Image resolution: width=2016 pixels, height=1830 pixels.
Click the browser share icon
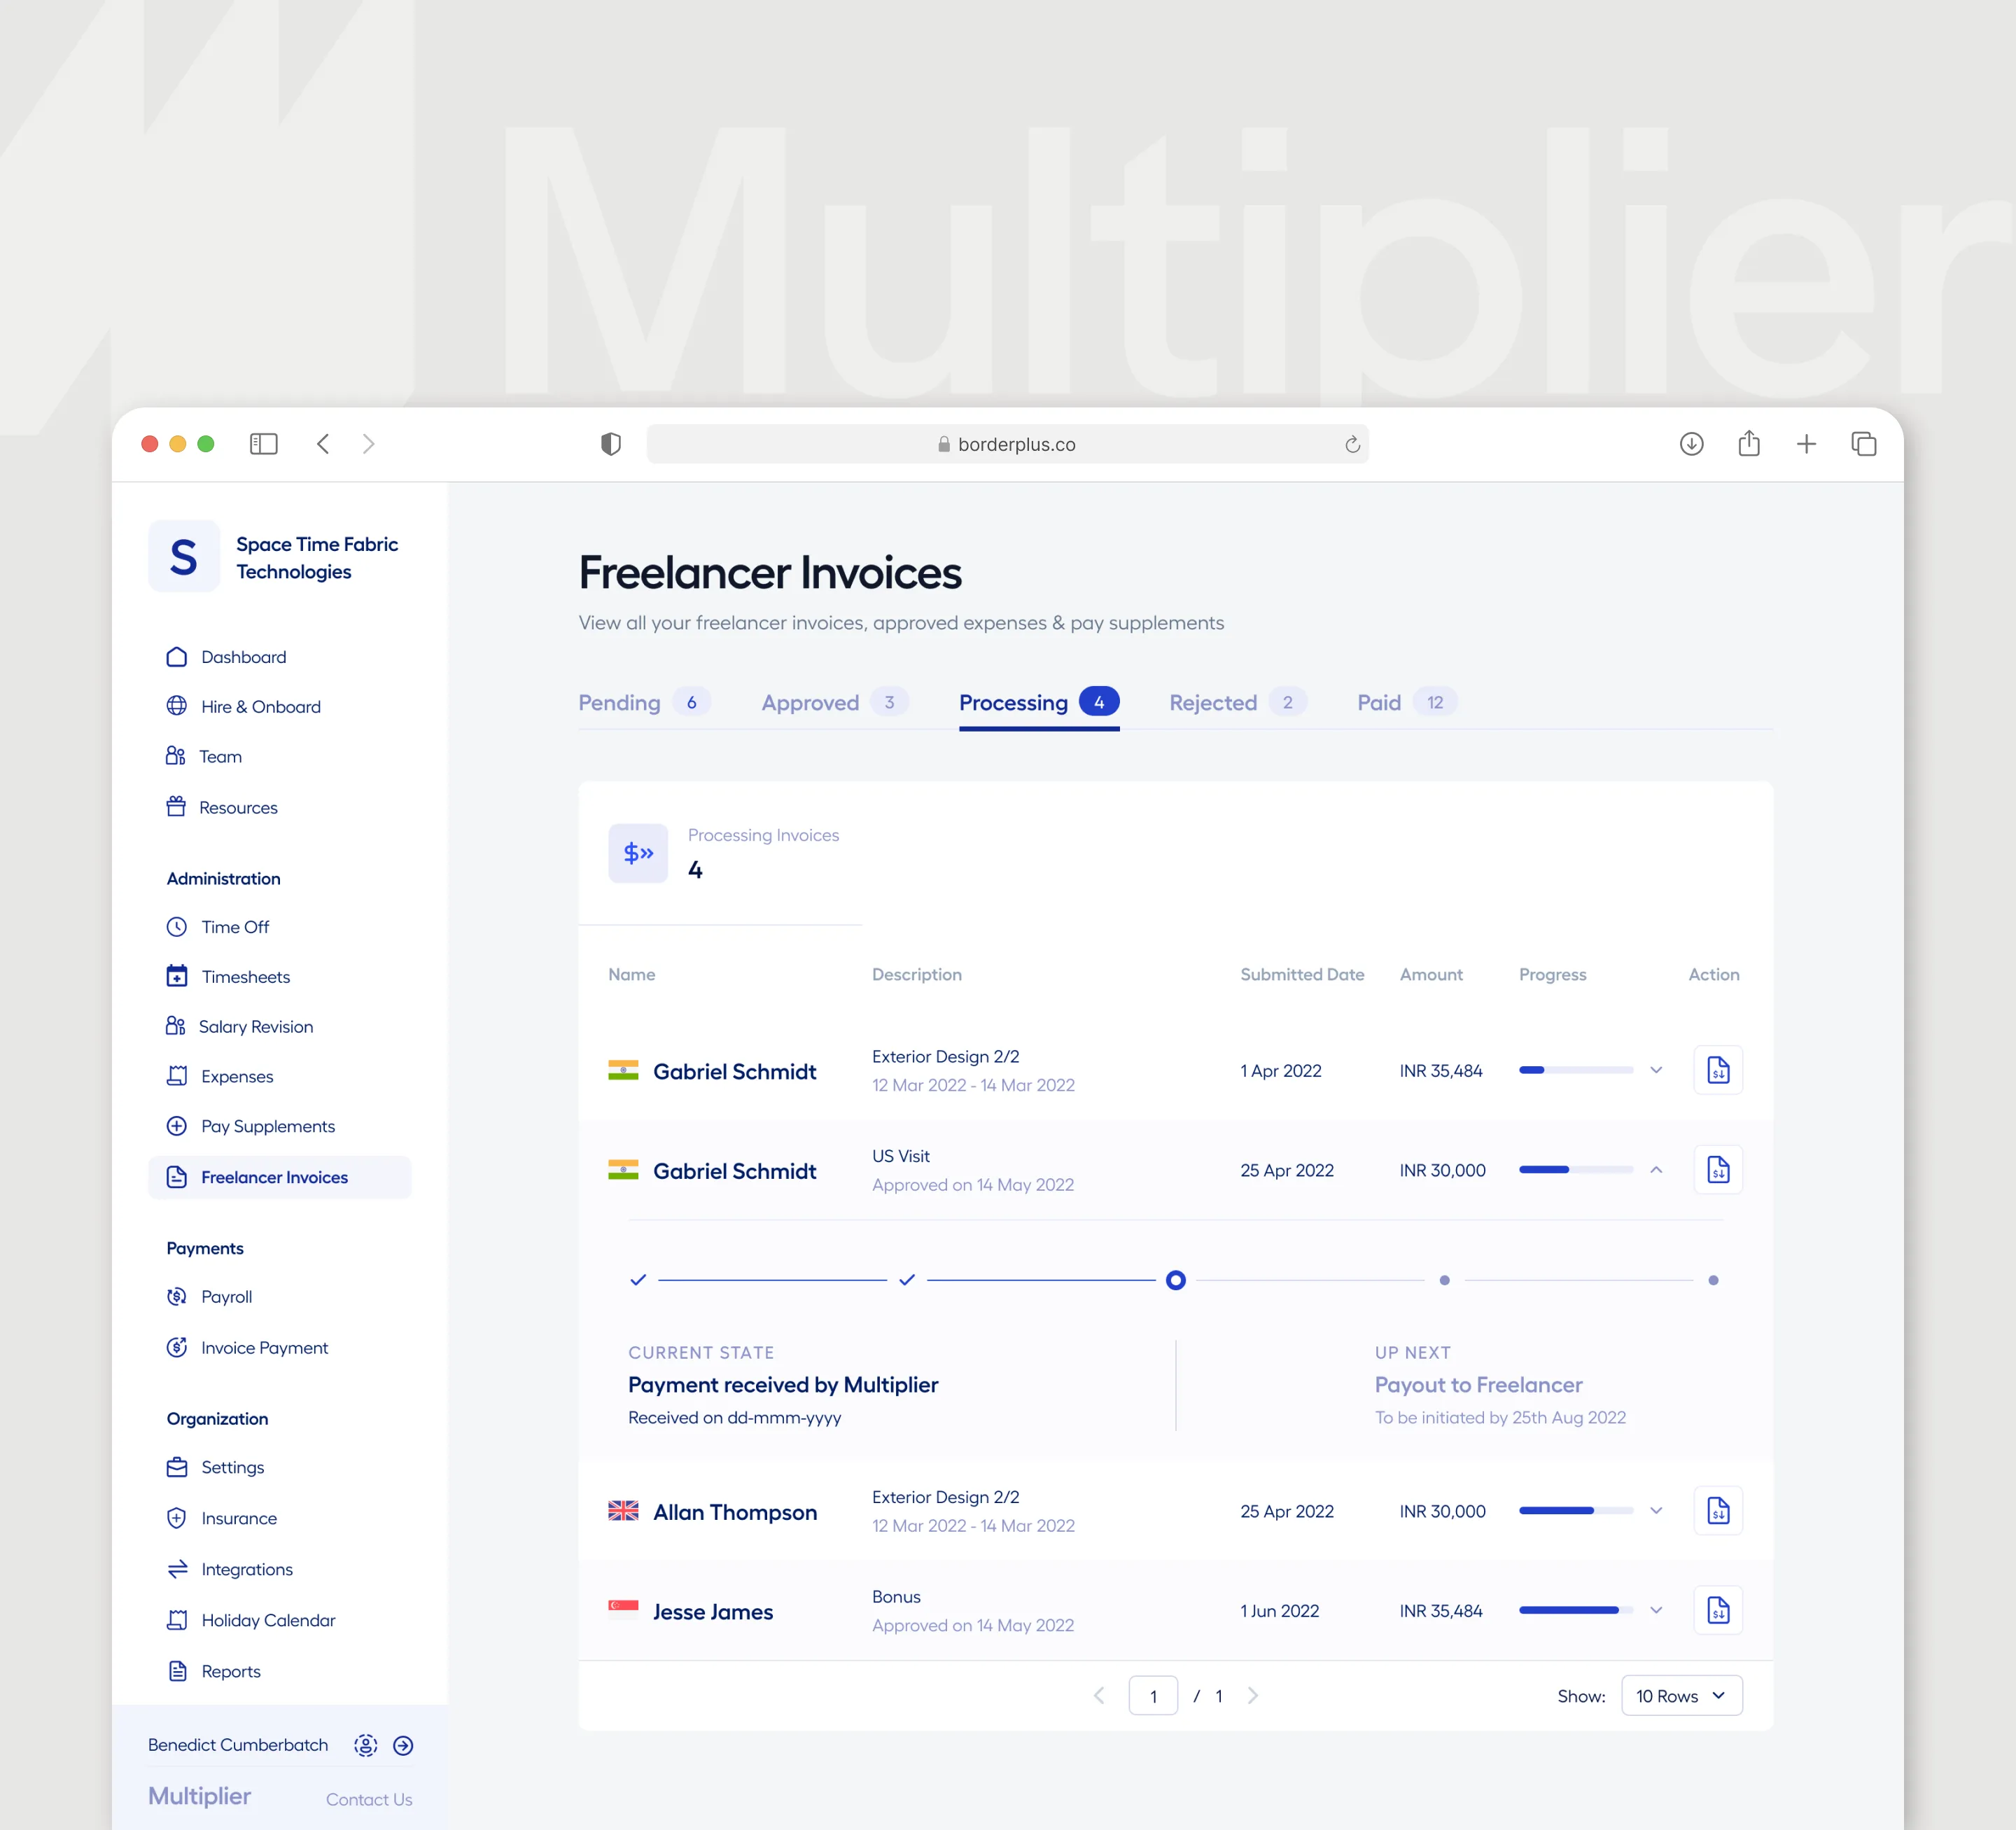(1749, 443)
